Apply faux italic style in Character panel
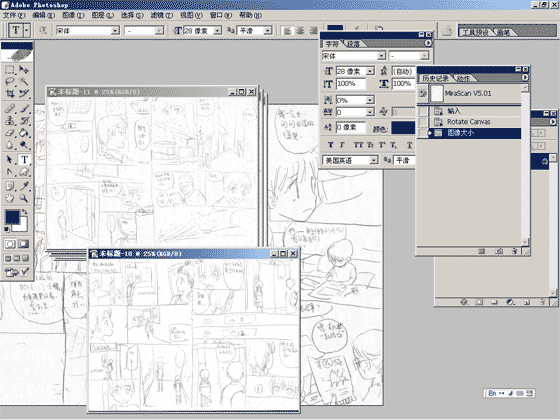Image resolution: width=560 pixels, height=420 pixels. (x=342, y=145)
